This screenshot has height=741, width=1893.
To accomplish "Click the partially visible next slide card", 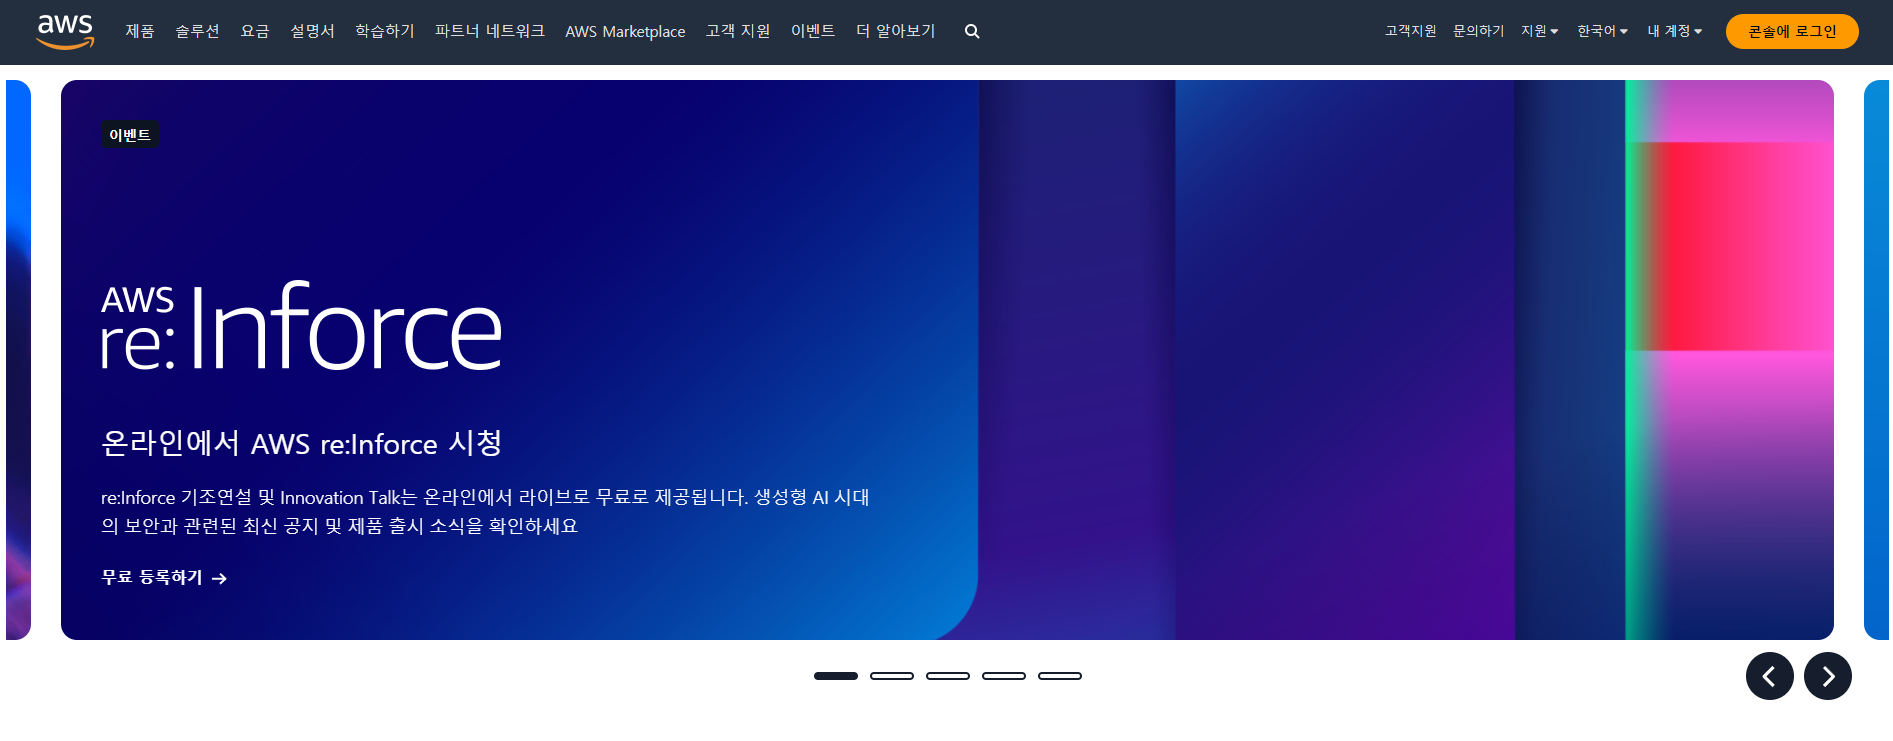I will coord(1876,360).
